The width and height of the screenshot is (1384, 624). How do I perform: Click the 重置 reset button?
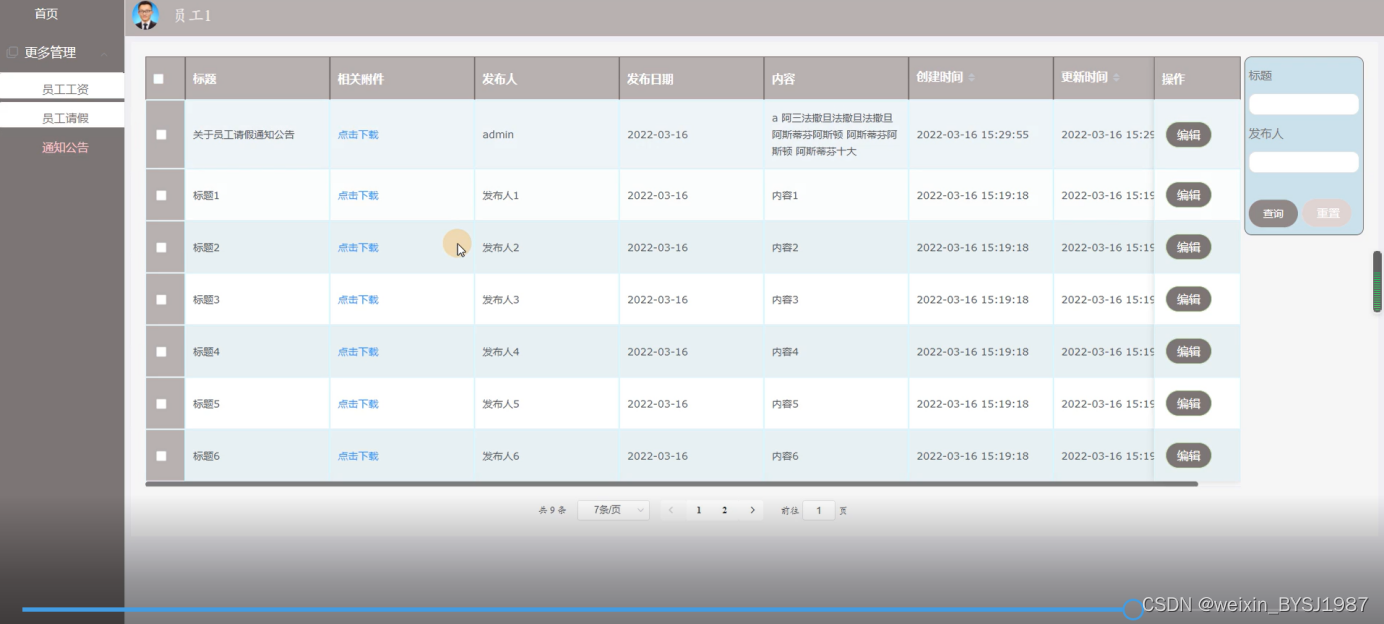(x=1327, y=213)
